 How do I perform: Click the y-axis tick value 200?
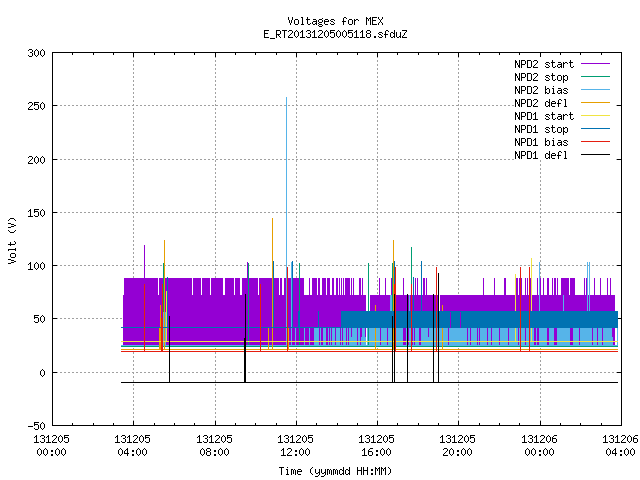pos(36,160)
